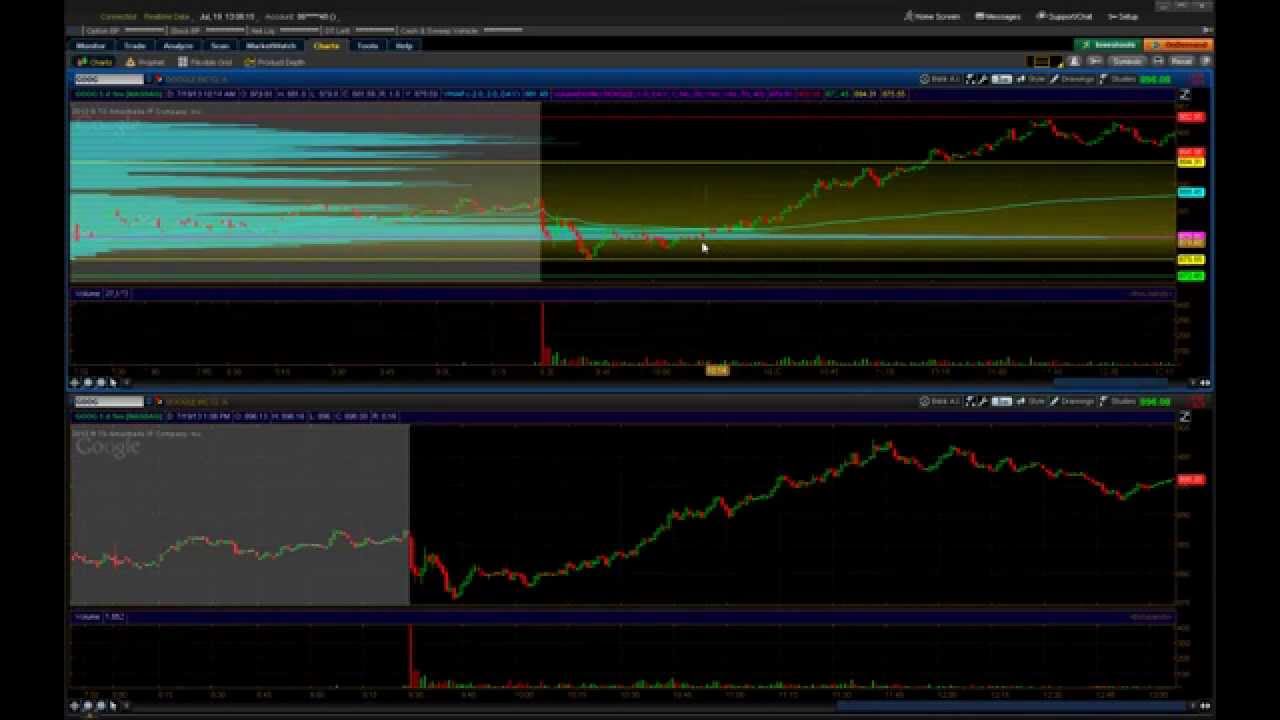This screenshot has height=720, width=1280.
Task: Click the lower chart symbol input field
Action: click(109, 401)
